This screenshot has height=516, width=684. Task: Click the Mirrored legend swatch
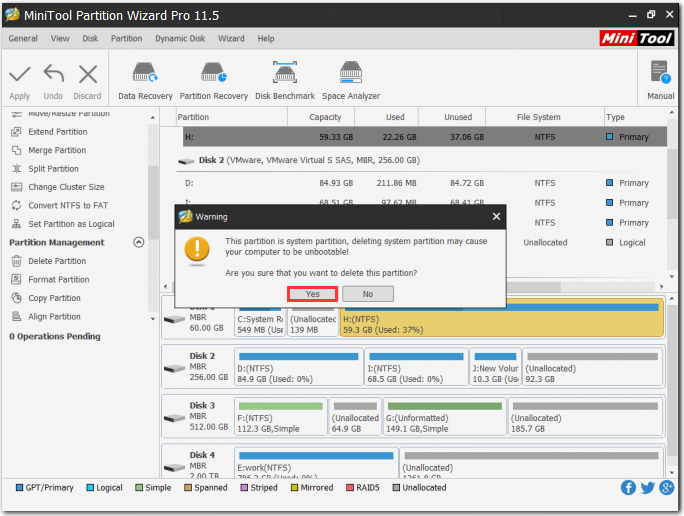click(294, 488)
